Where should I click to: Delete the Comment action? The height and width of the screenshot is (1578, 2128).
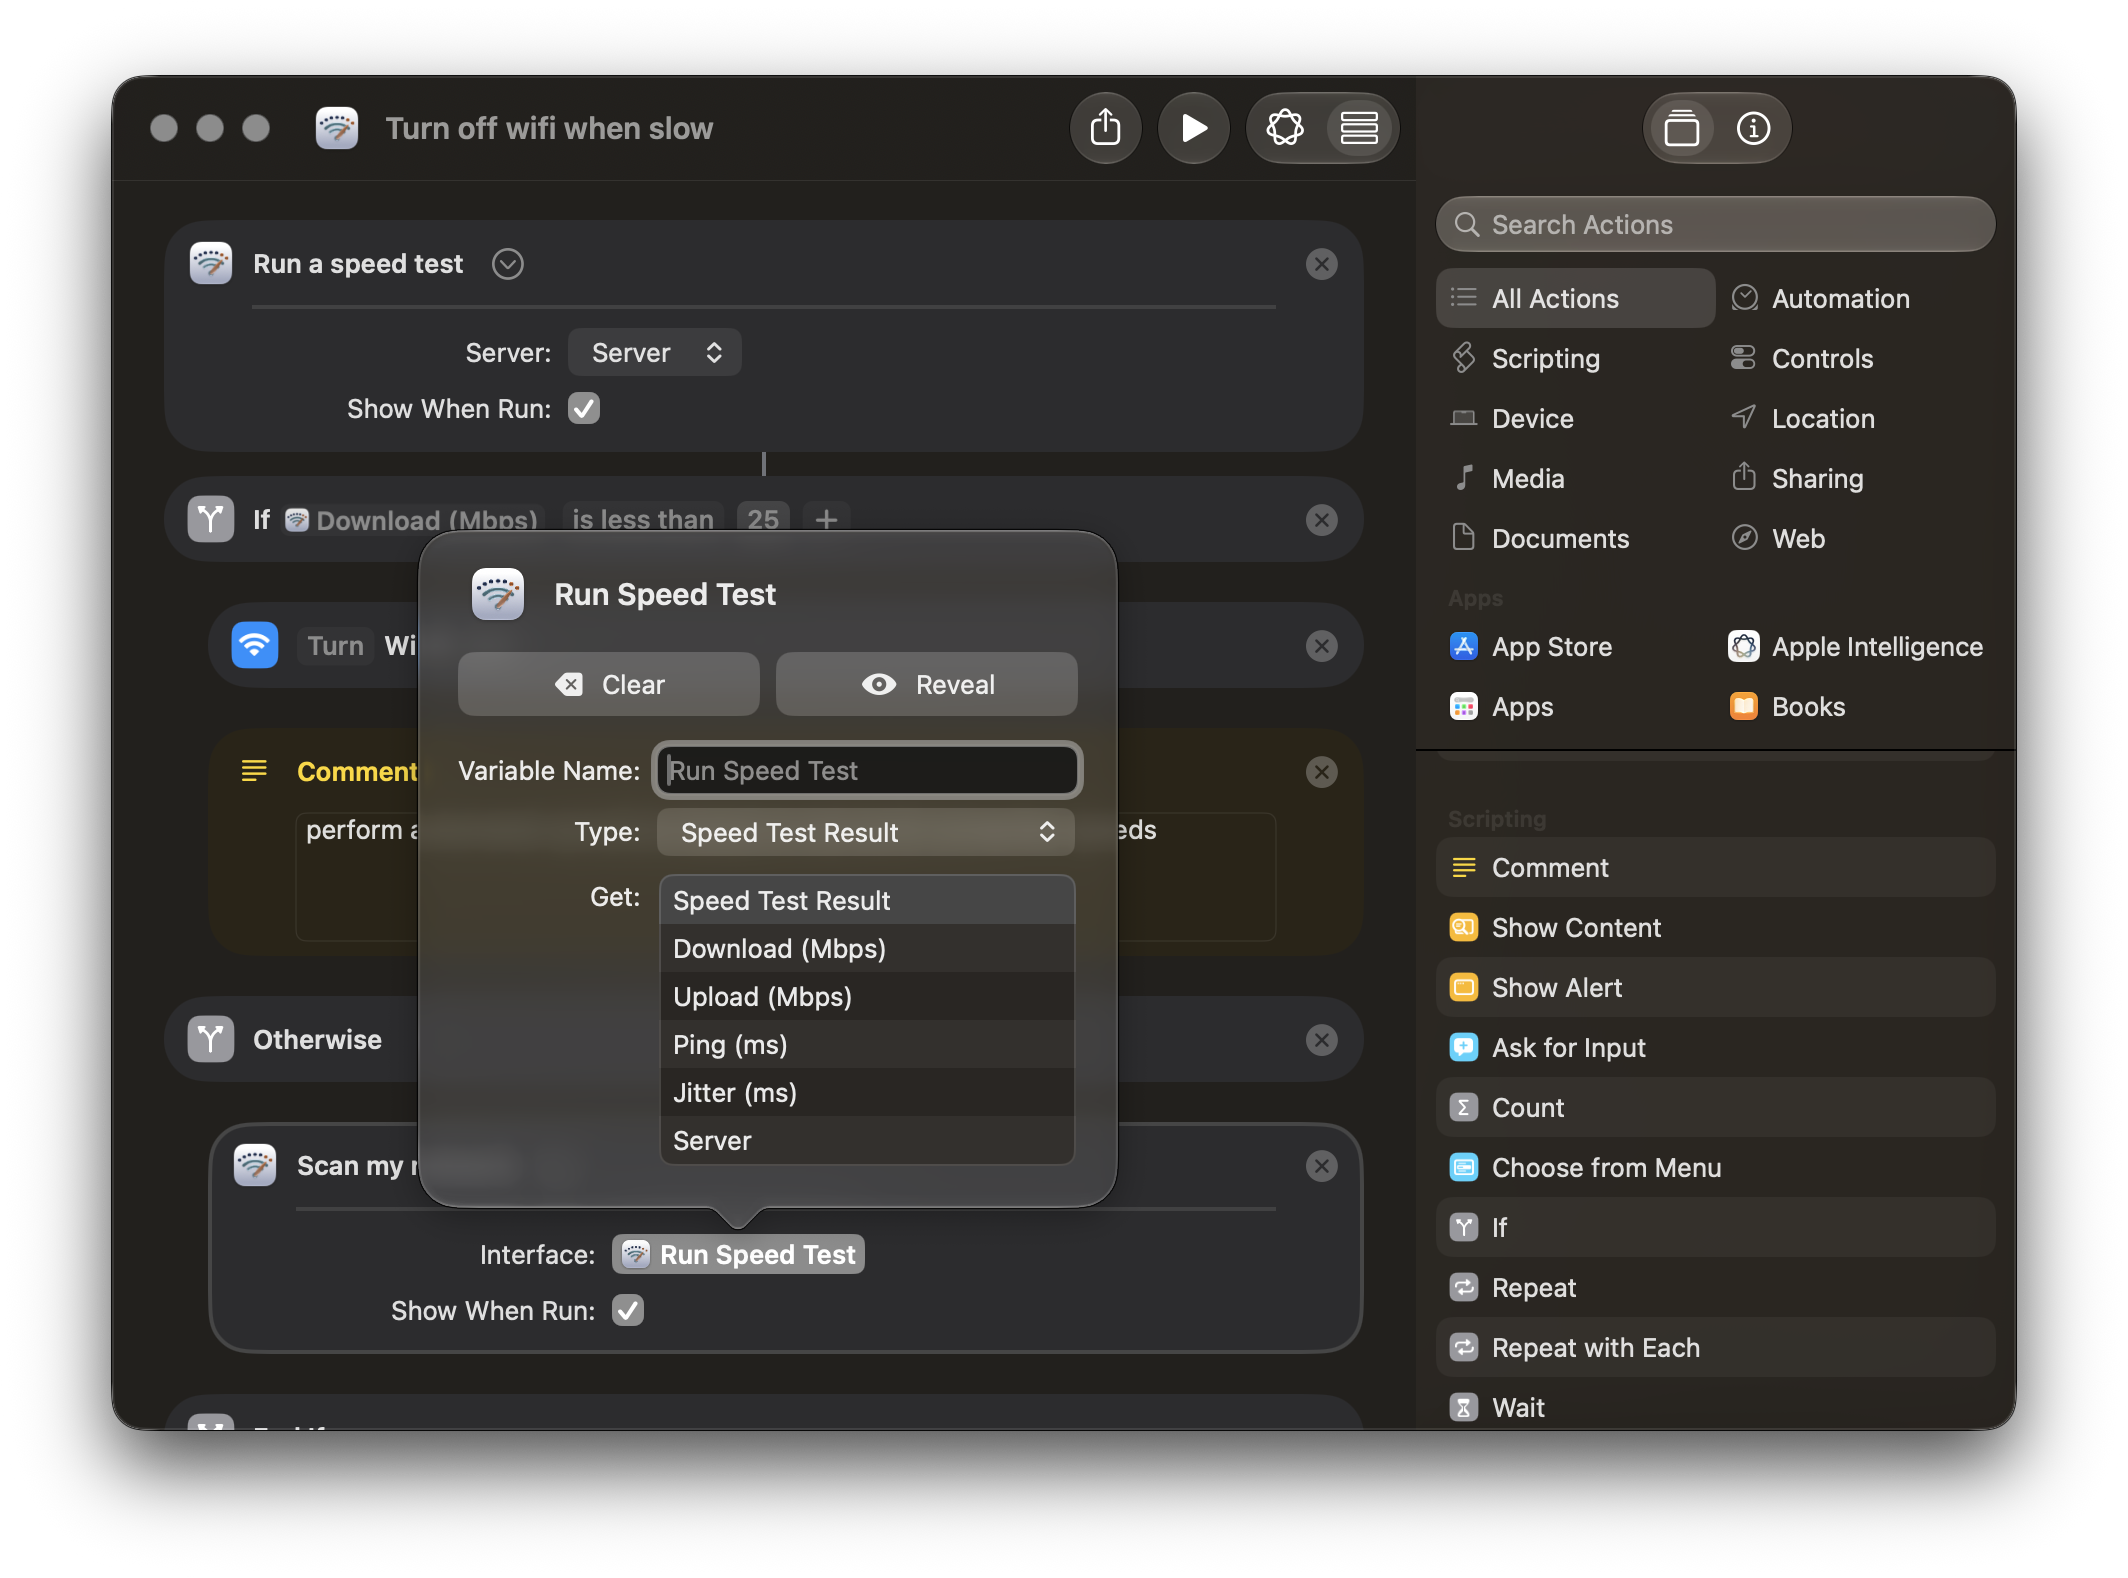(1321, 772)
